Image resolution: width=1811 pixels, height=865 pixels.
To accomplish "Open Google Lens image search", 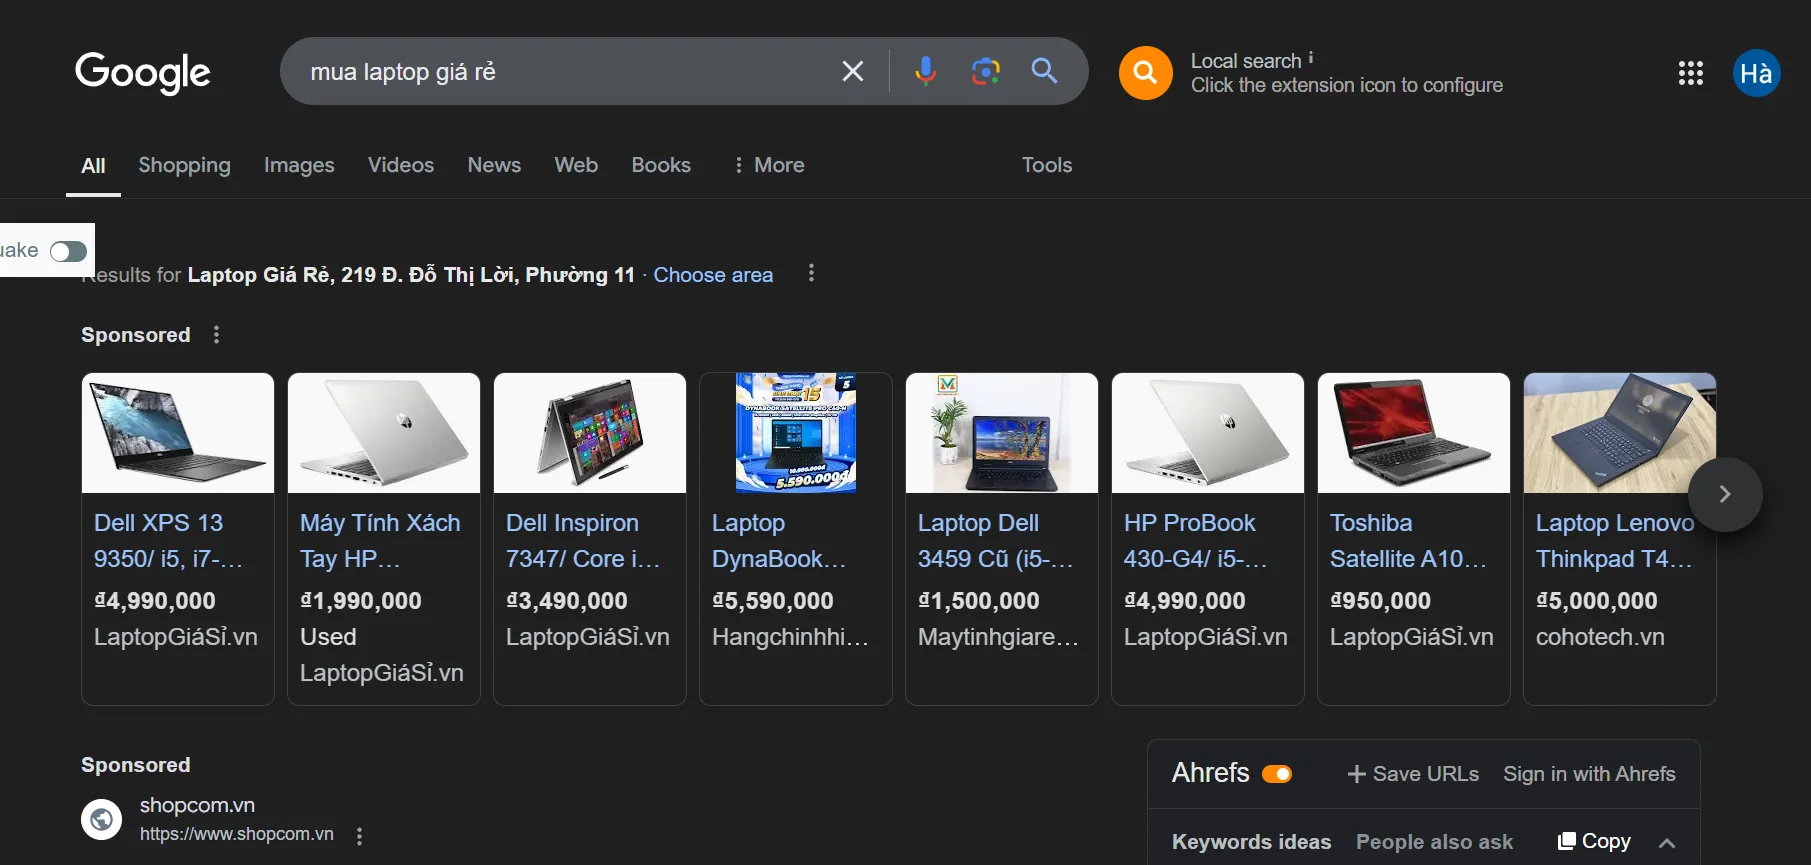I will [986, 71].
